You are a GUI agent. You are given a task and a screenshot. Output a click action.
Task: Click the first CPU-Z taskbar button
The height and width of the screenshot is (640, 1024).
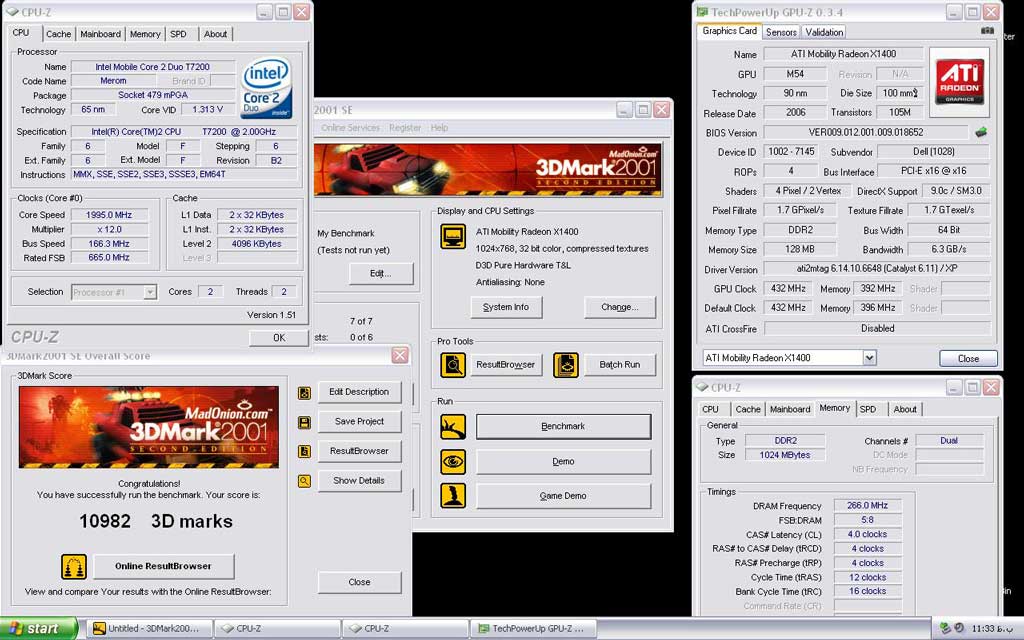277,628
